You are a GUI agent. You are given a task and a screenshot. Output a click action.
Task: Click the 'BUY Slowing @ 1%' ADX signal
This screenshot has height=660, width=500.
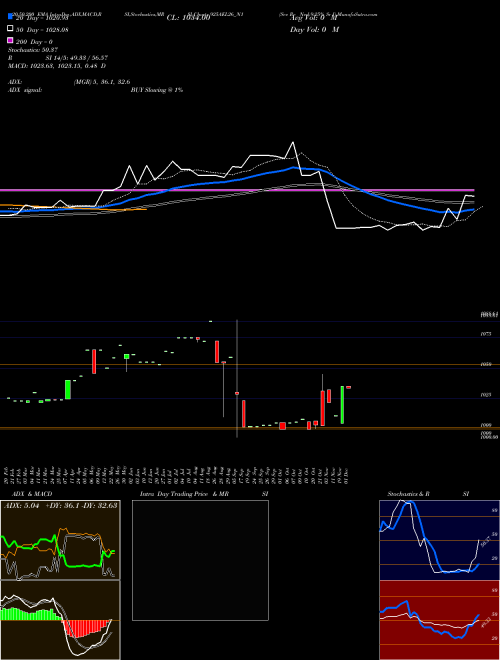tap(157, 90)
